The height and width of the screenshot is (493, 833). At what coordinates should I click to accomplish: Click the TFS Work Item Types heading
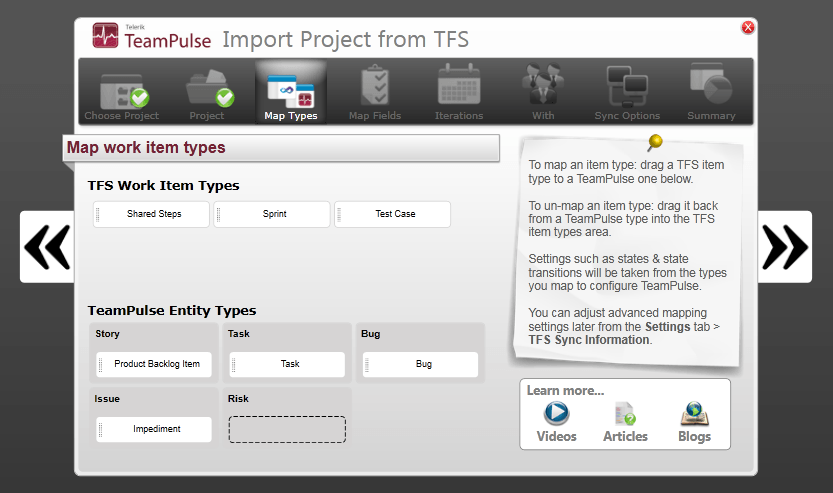click(x=164, y=185)
